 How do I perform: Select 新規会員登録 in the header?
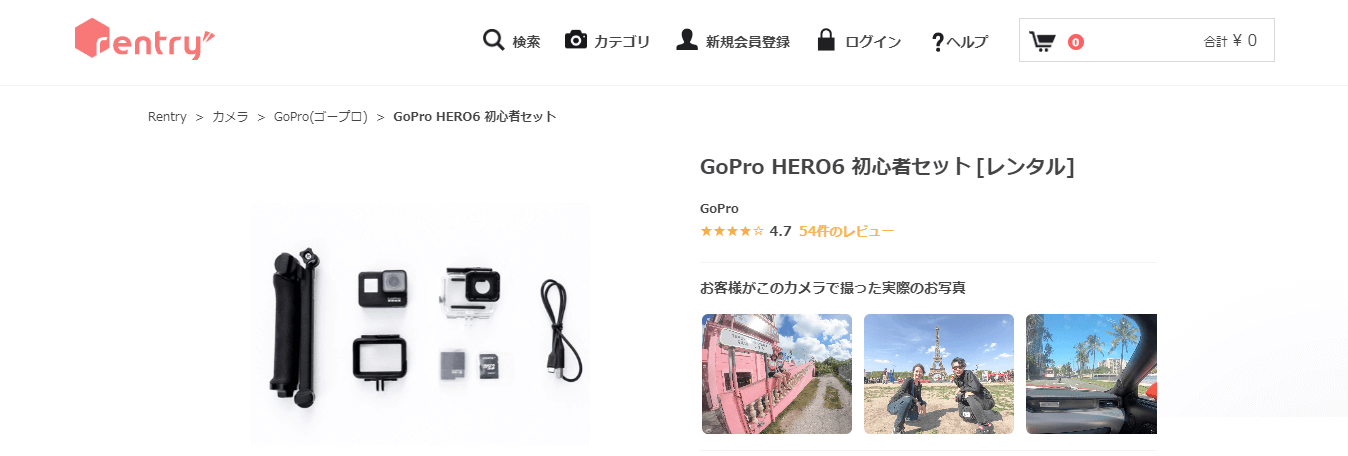[x=748, y=42]
